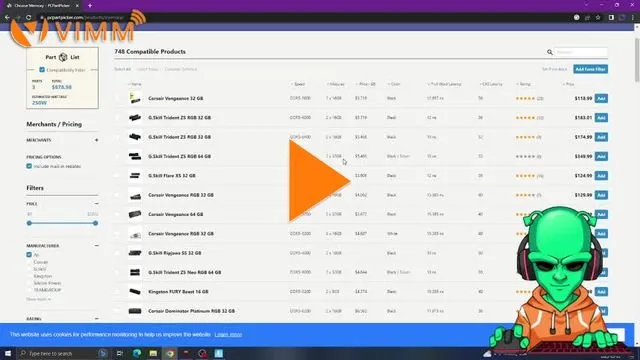640x360 pixels.
Task: Check the Kingston manufacturer filter
Action: 29,276
